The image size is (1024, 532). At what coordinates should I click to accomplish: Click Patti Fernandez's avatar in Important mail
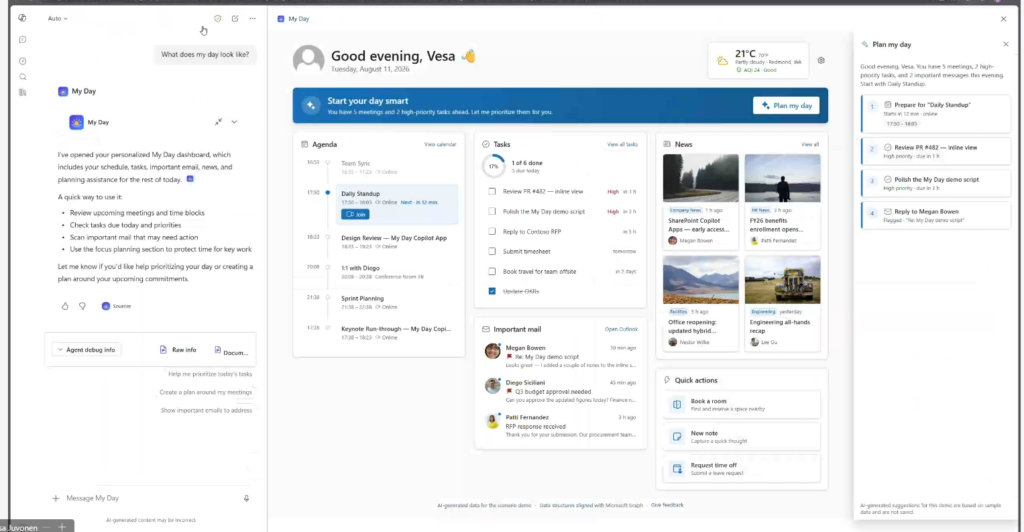point(492,420)
